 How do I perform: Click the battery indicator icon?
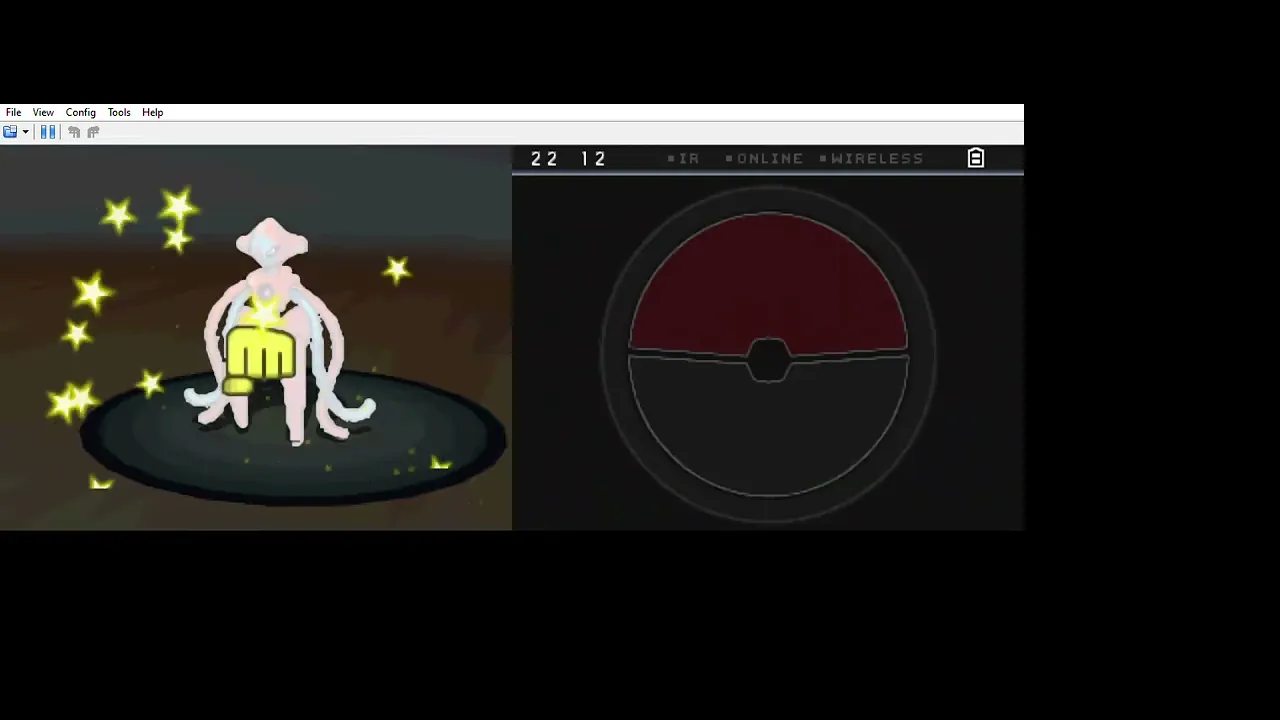coord(976,158)
